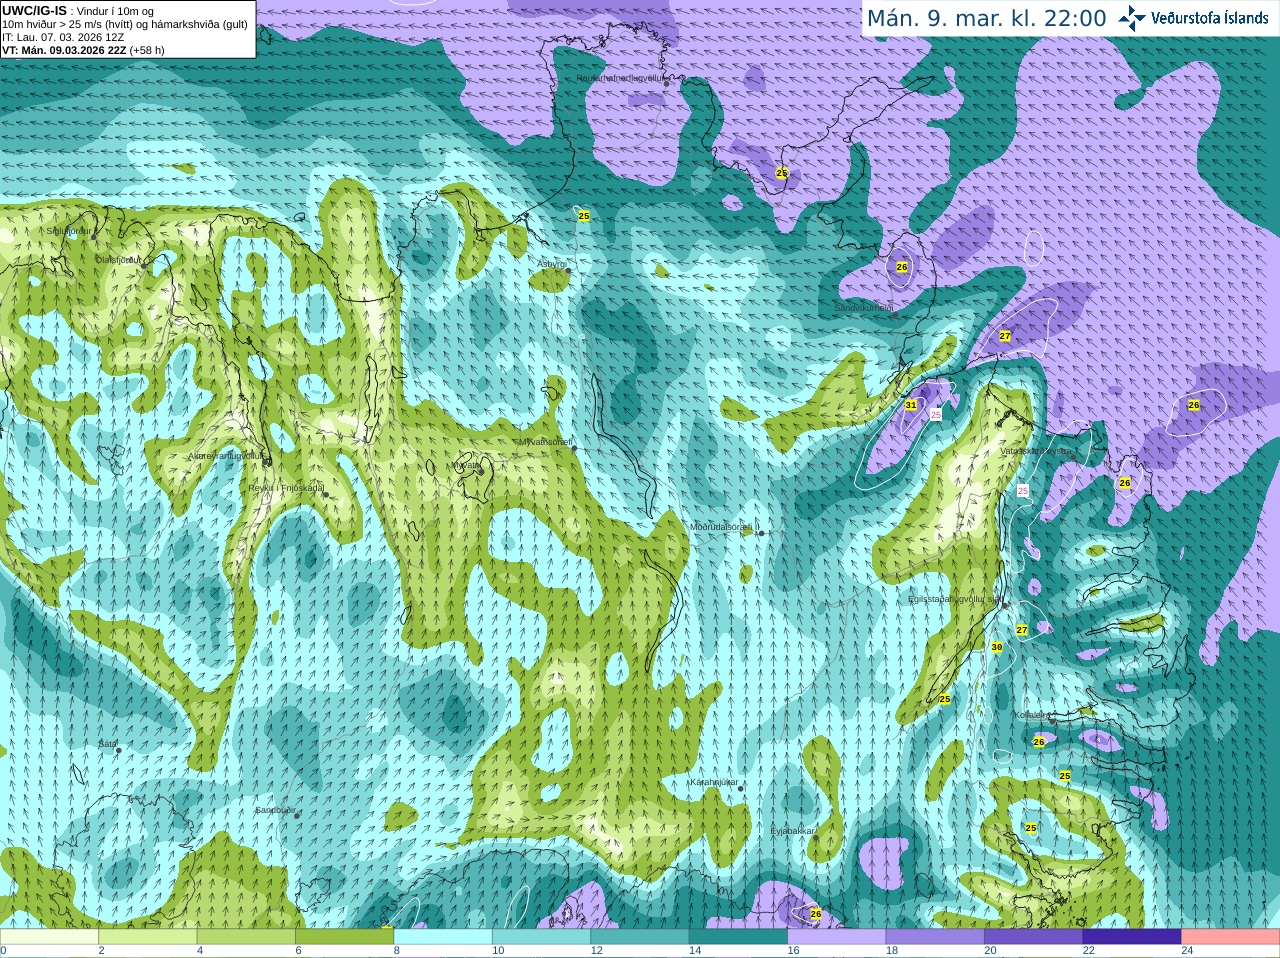Click the white 25 label beside the 31 marker
This screenshot has width=1280, height=958.
click(x=936, y=413)
